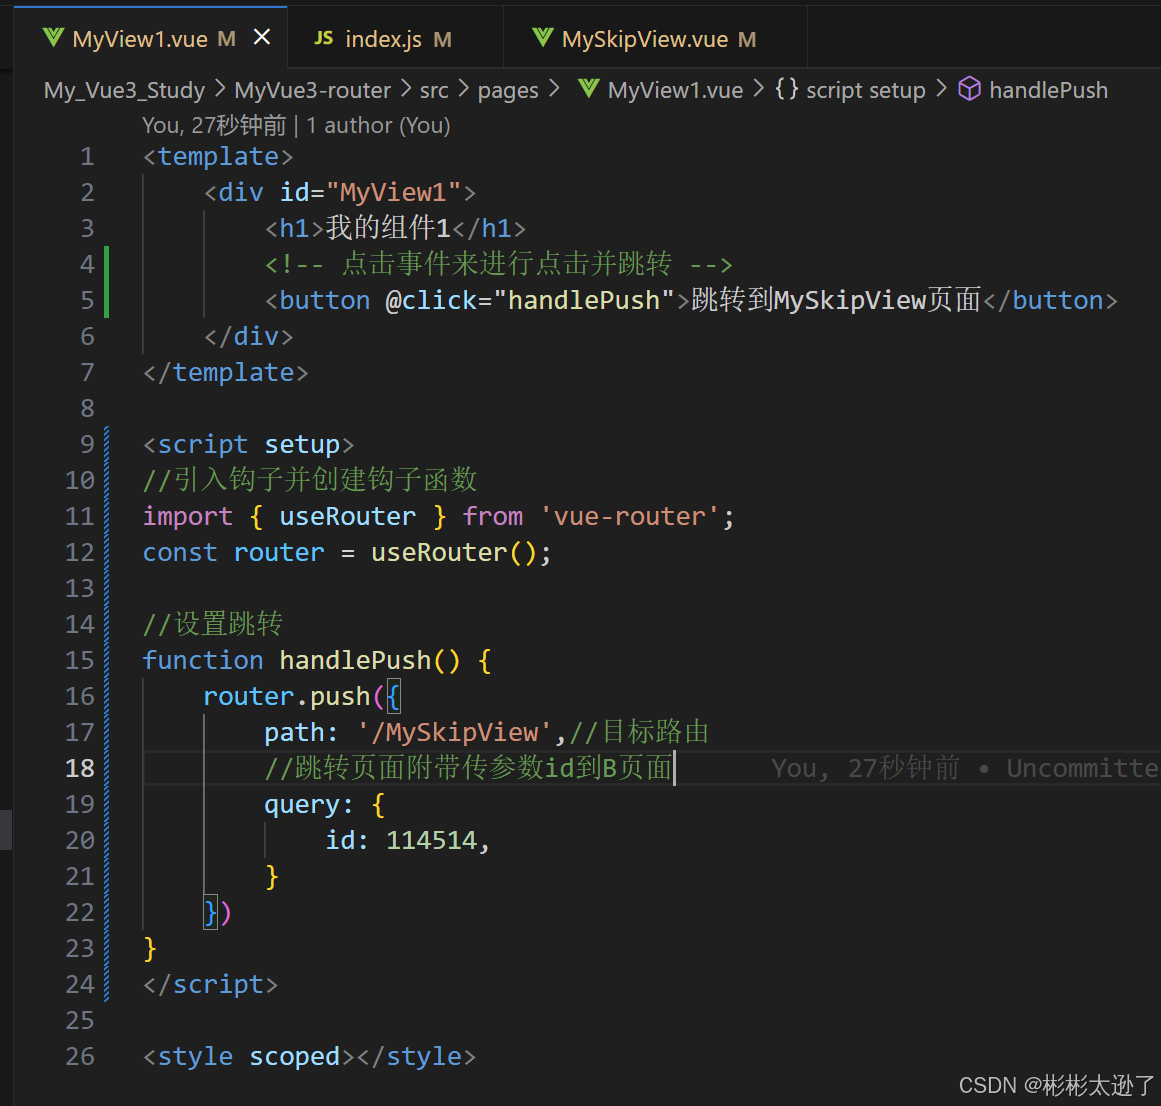1161x1106 pixels.
Task: Select script setup in the breadcrumb
Action: pos(866,90)
